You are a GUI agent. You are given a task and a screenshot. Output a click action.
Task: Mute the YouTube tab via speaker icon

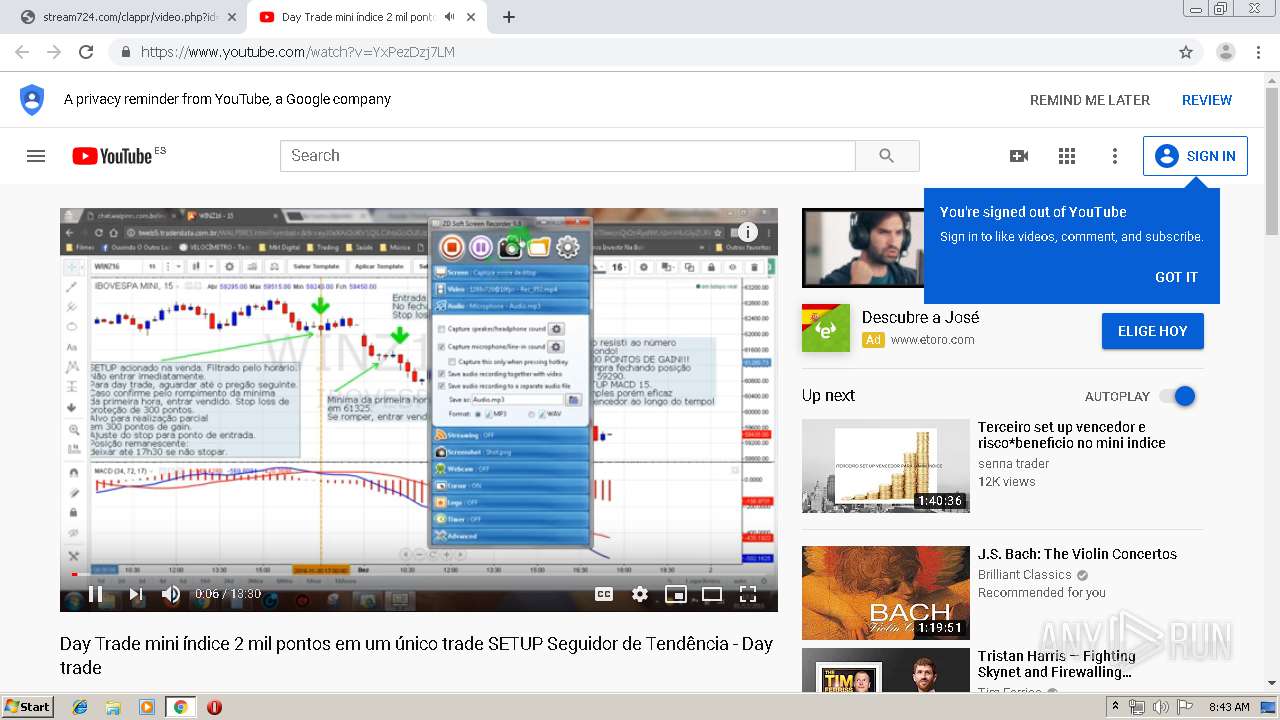coord(449,17)
